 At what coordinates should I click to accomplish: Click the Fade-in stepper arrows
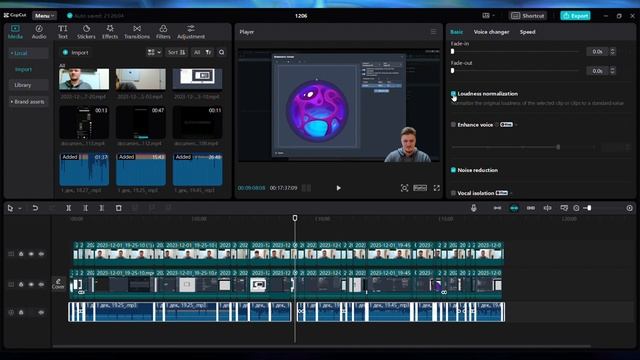click(x=613, y=51)
